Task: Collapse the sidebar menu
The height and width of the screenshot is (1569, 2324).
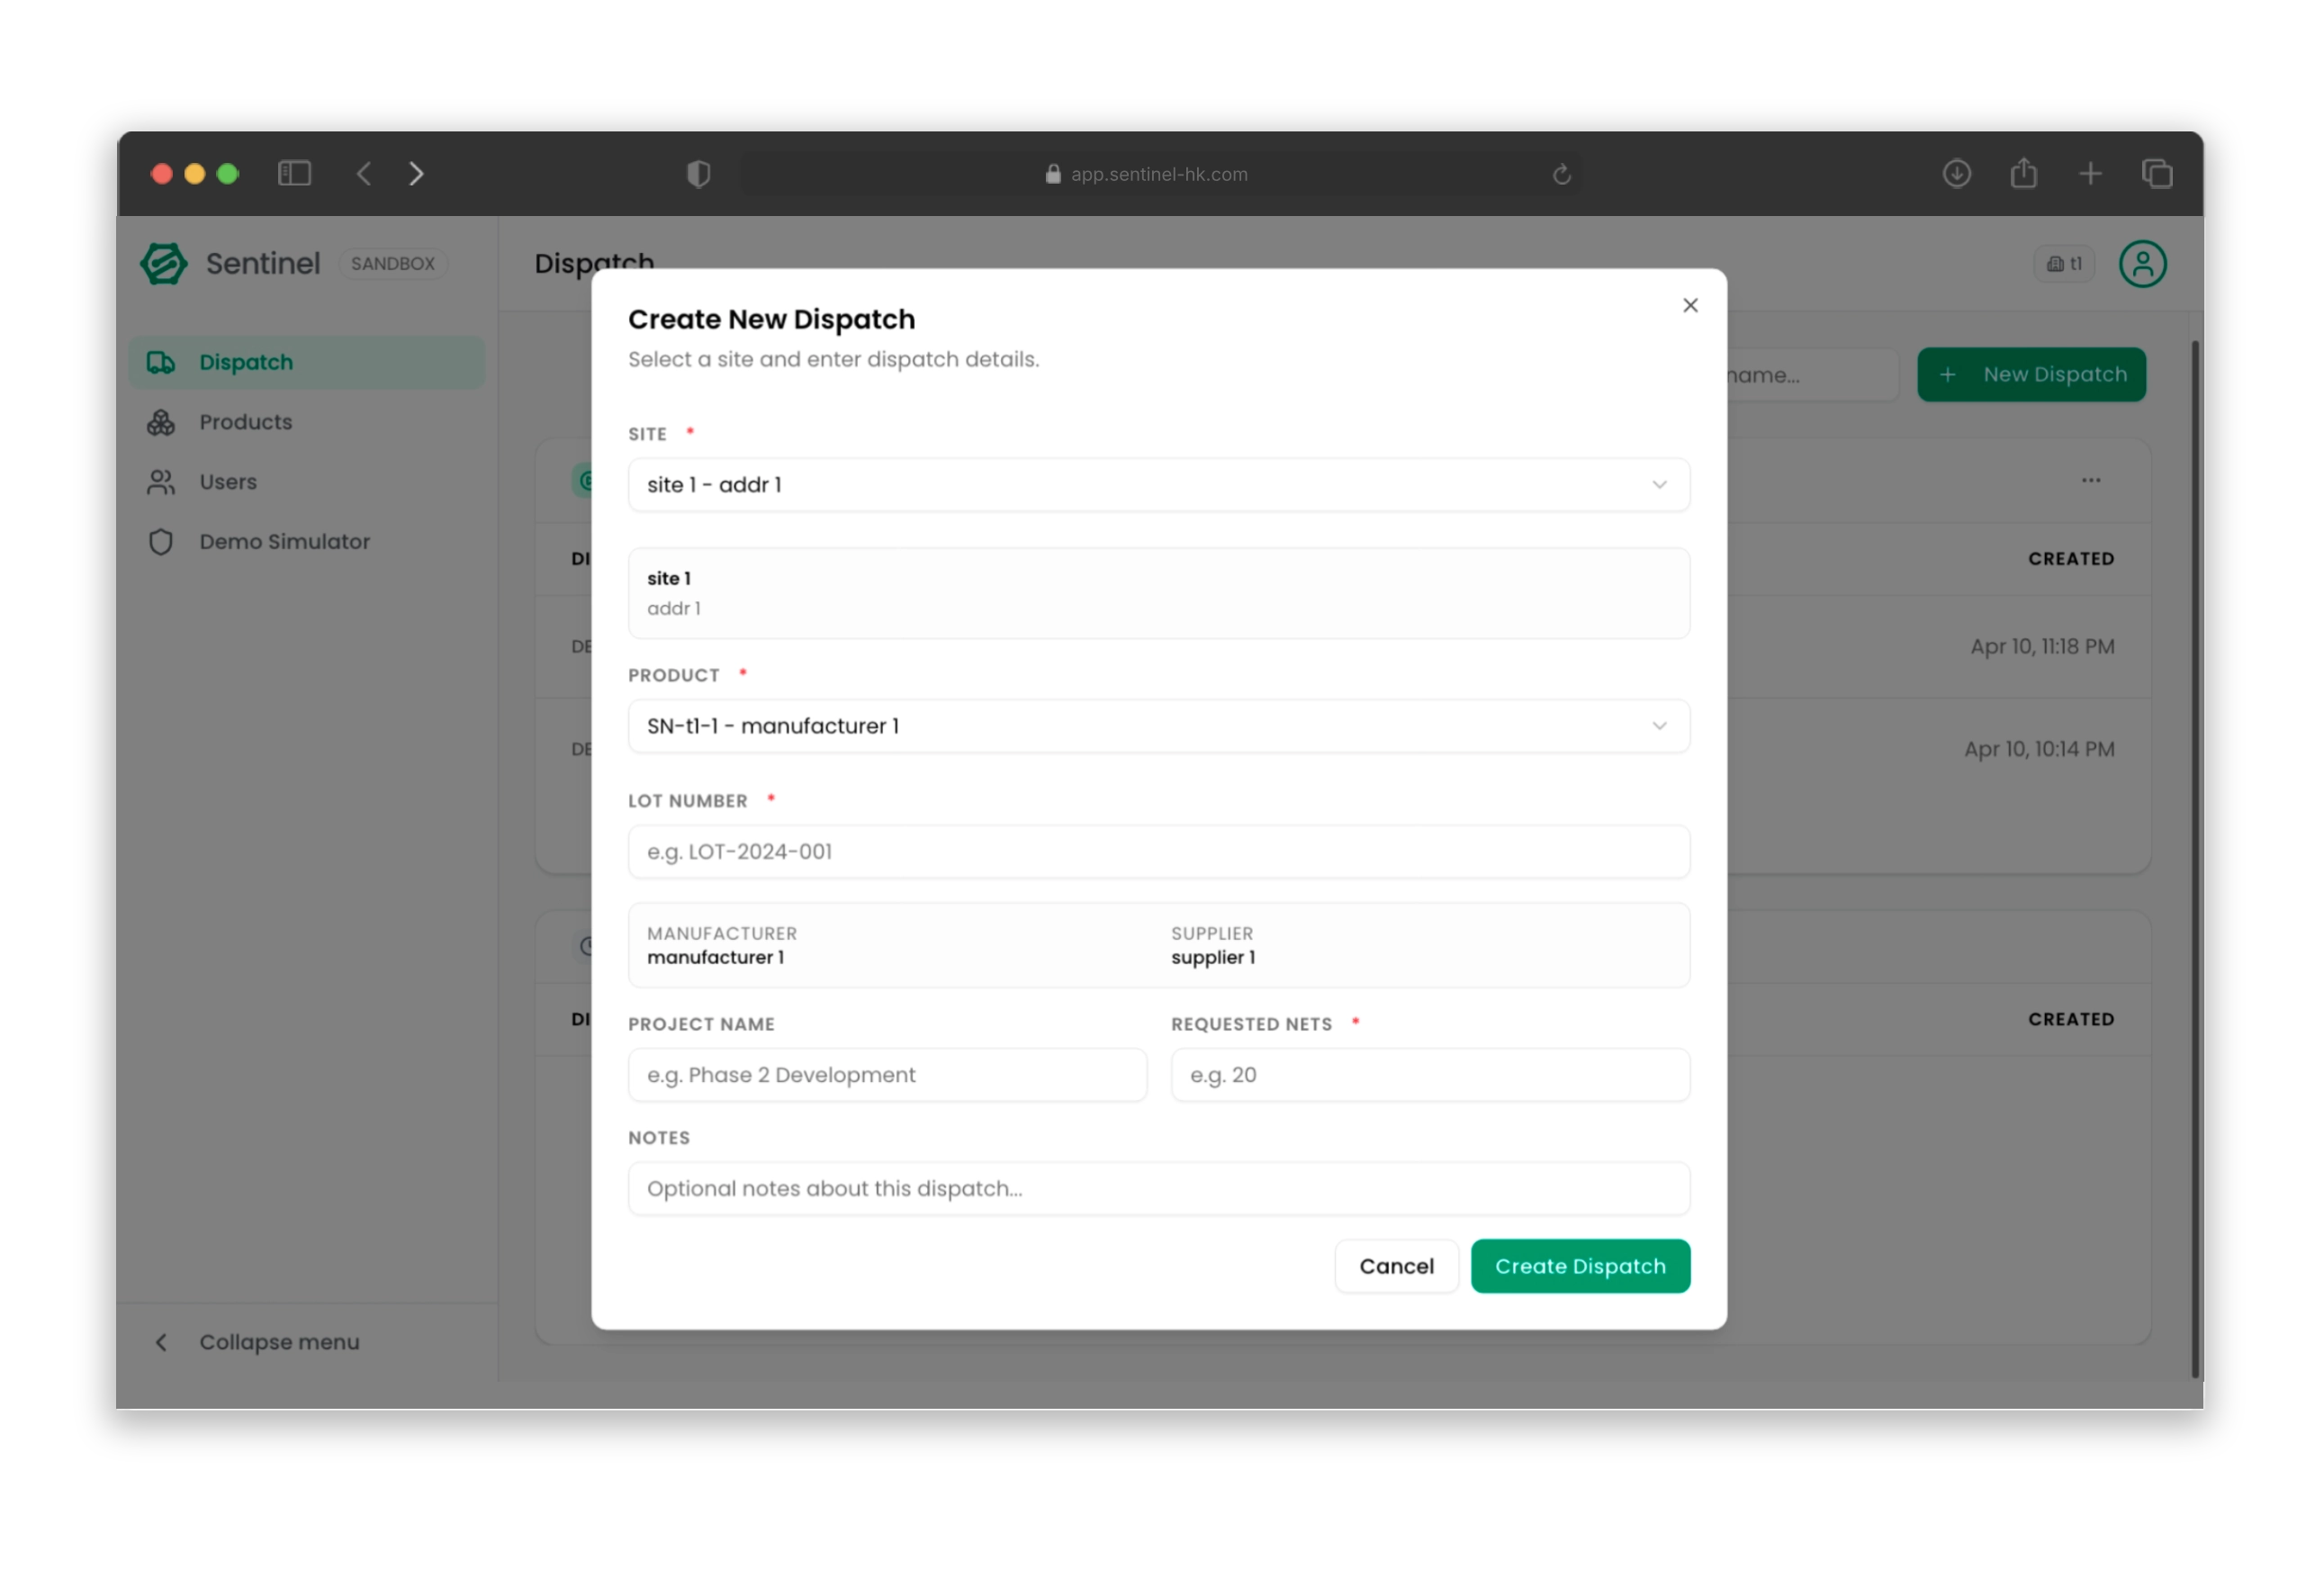Action: [x=258, y=1342]
